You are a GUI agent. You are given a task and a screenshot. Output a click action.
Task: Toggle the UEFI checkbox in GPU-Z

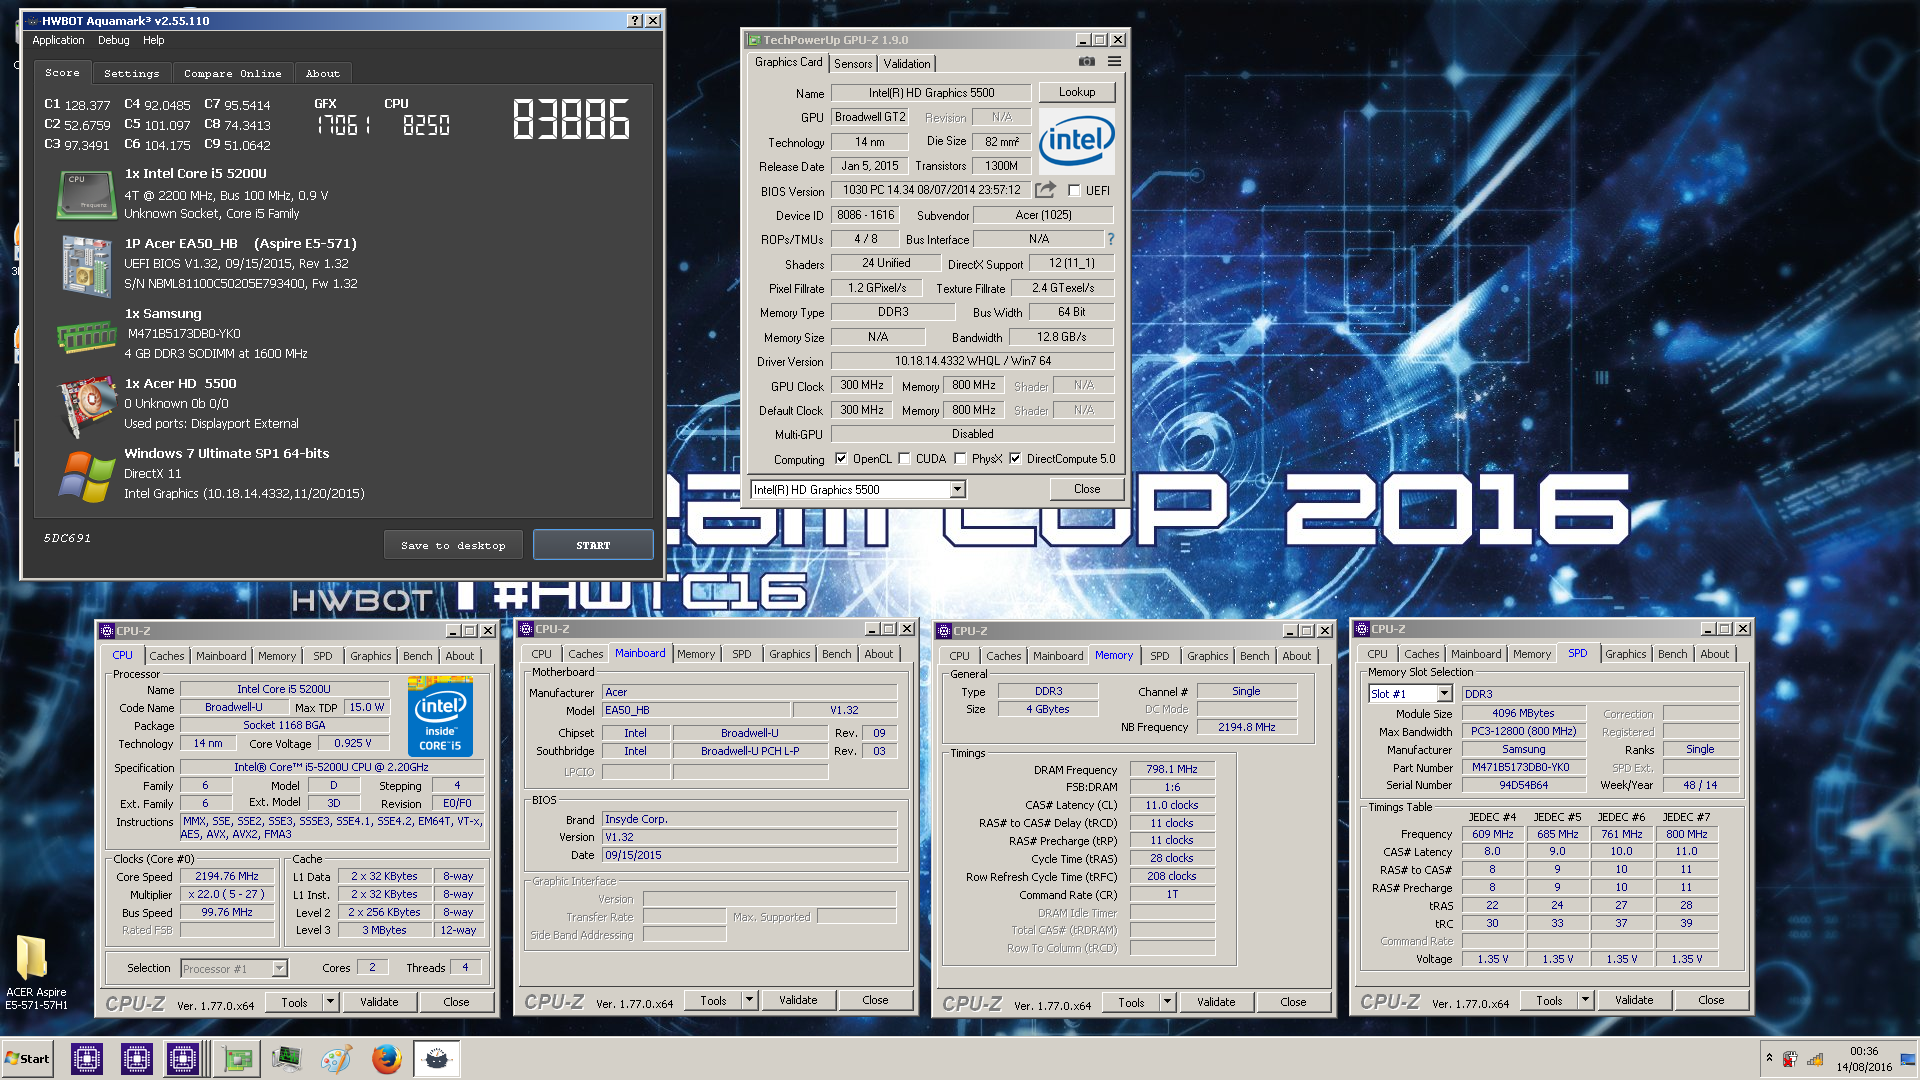[1074, 191]
